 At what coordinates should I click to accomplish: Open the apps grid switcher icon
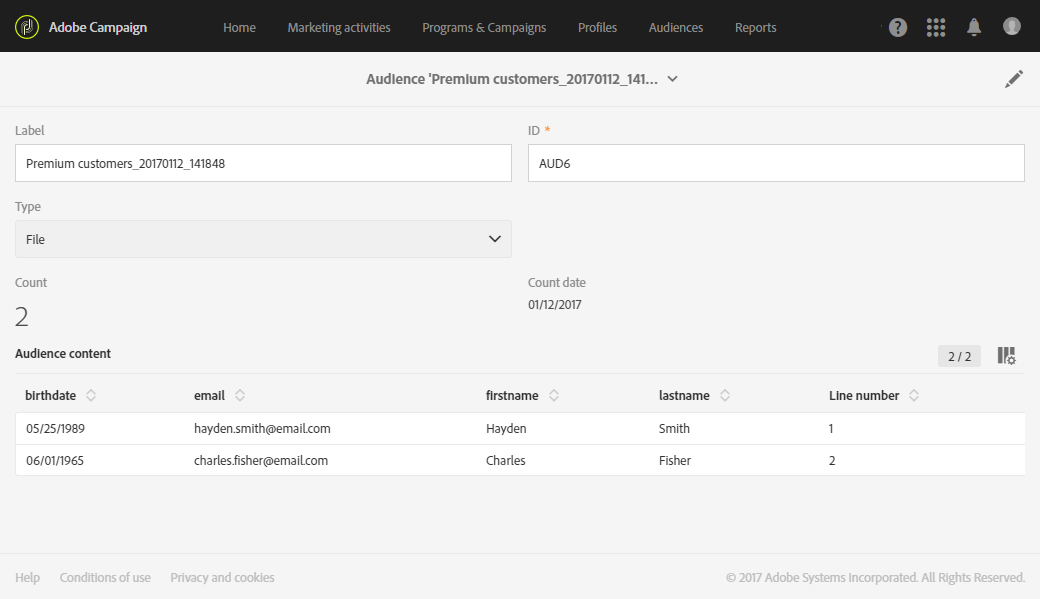[936, 27]
